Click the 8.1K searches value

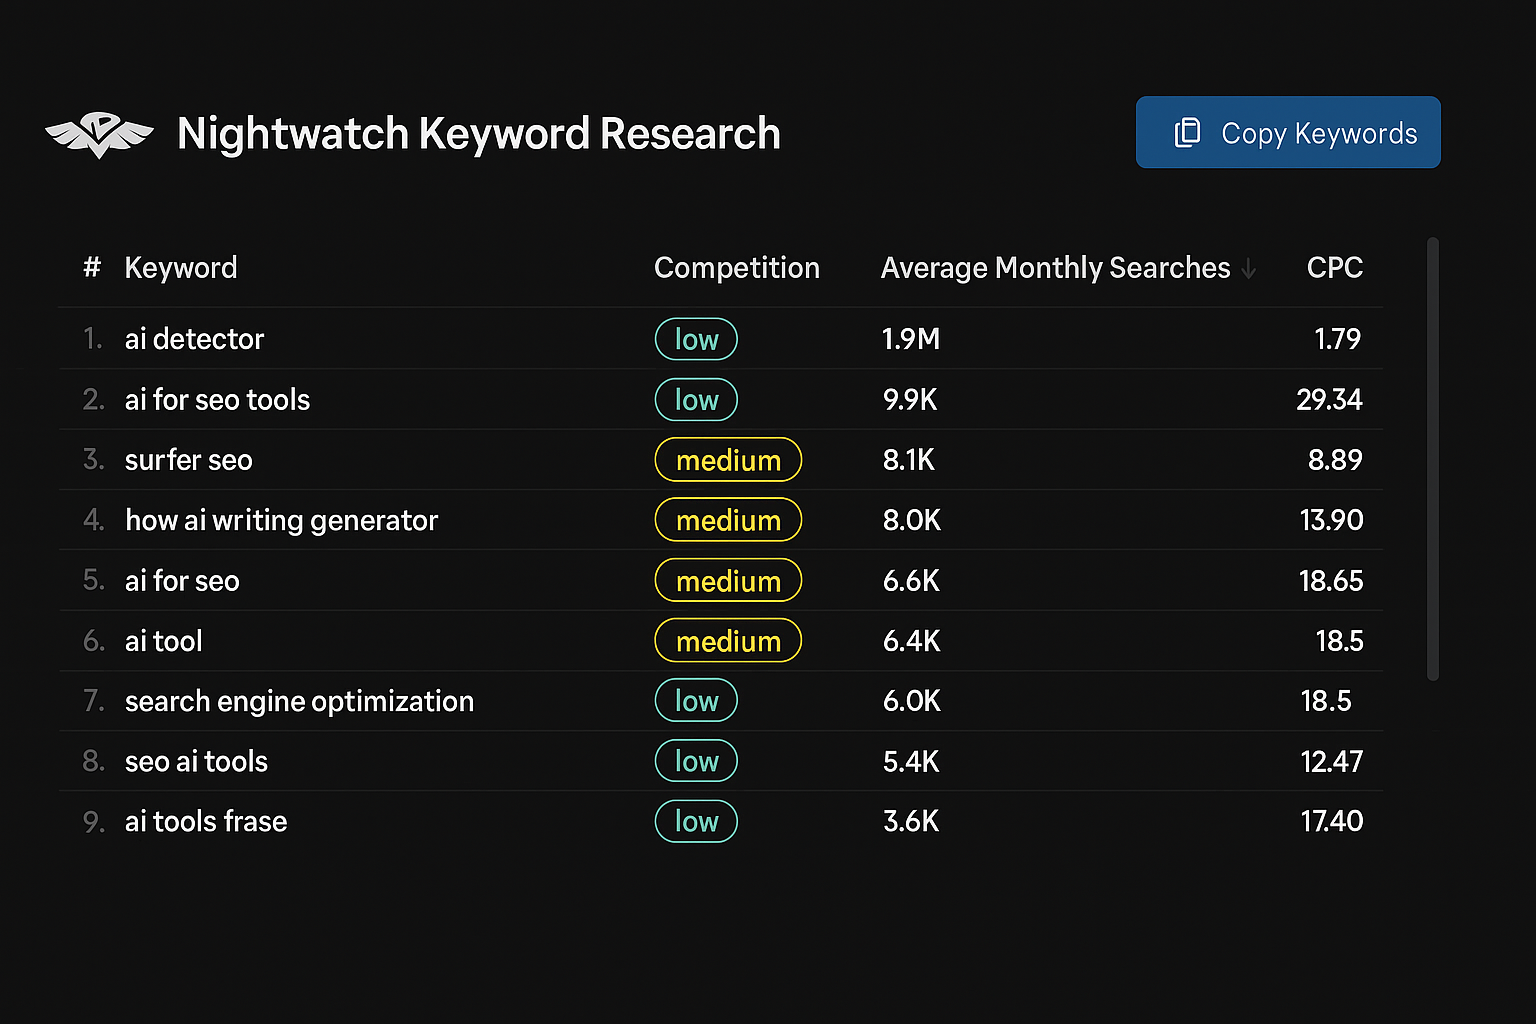pos(908,460)
